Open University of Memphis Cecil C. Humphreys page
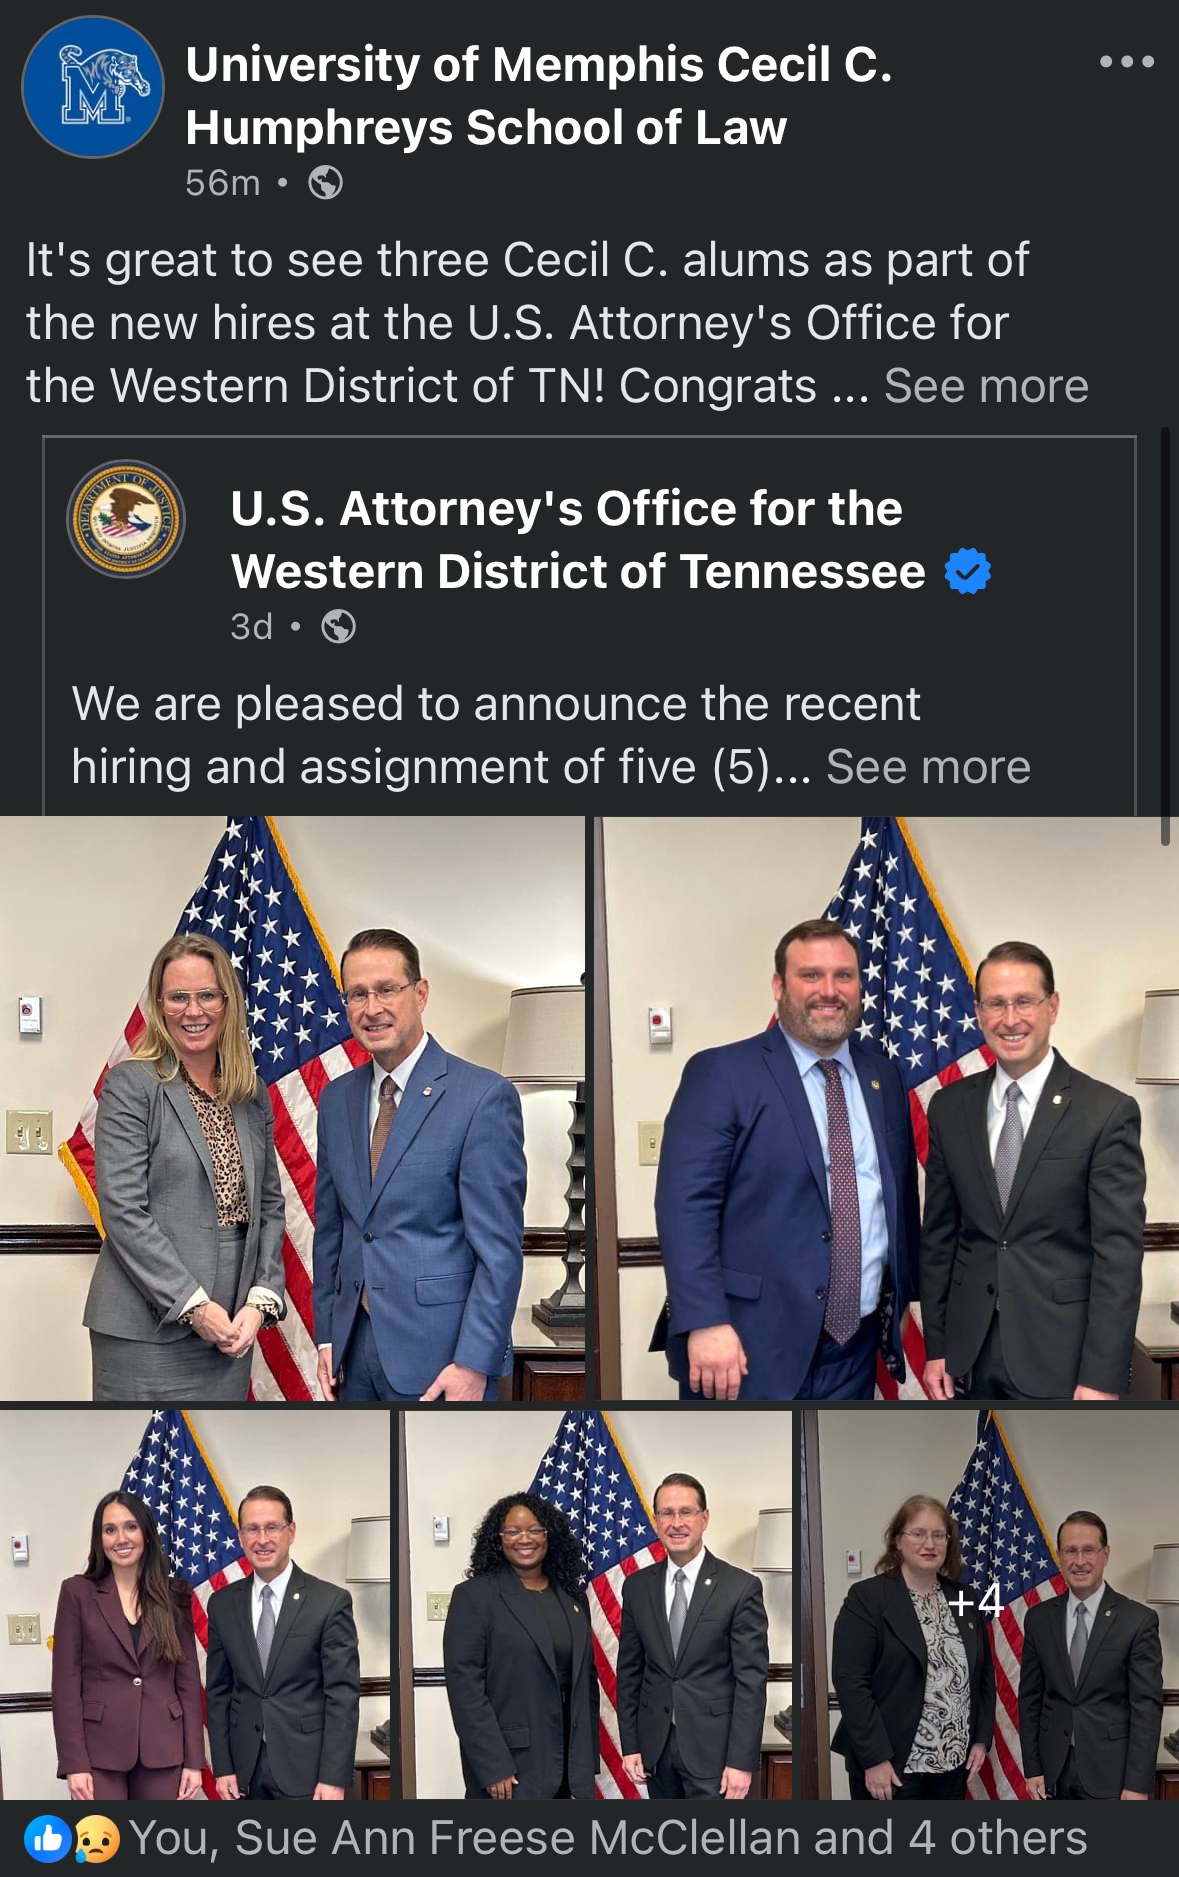1179x1877 pixels. [x=539, y=96]
